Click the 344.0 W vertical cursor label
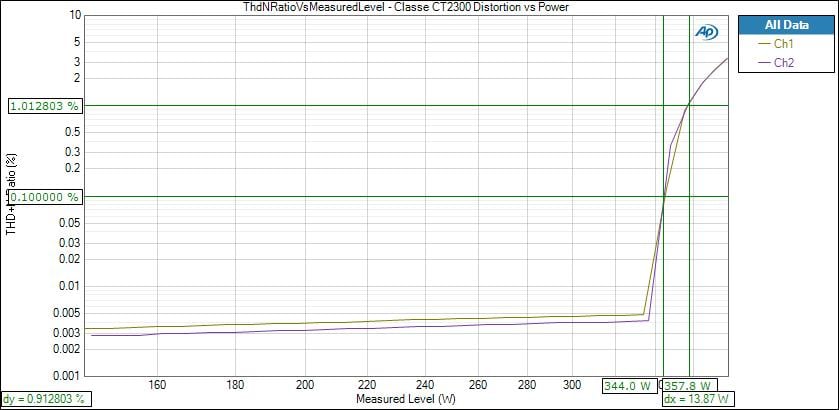Screen dimensions: 839x410 (x=628, y=385)
